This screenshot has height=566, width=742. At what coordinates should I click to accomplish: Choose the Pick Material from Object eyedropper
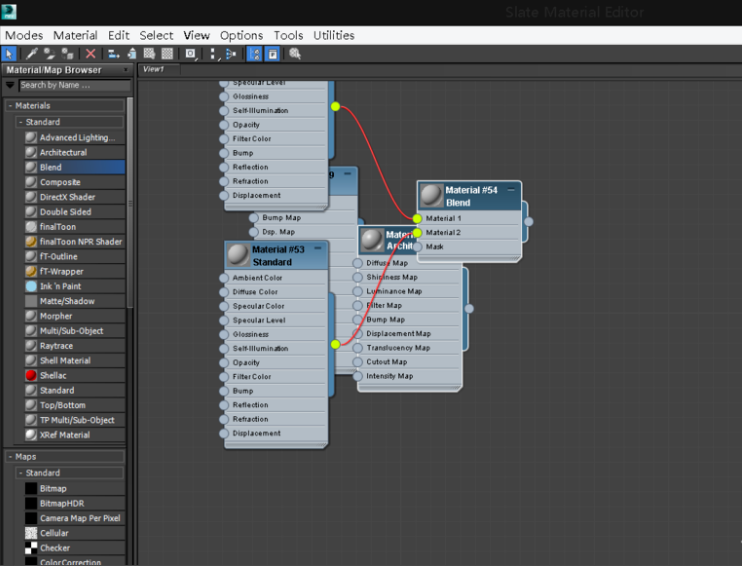click(31, 54)
